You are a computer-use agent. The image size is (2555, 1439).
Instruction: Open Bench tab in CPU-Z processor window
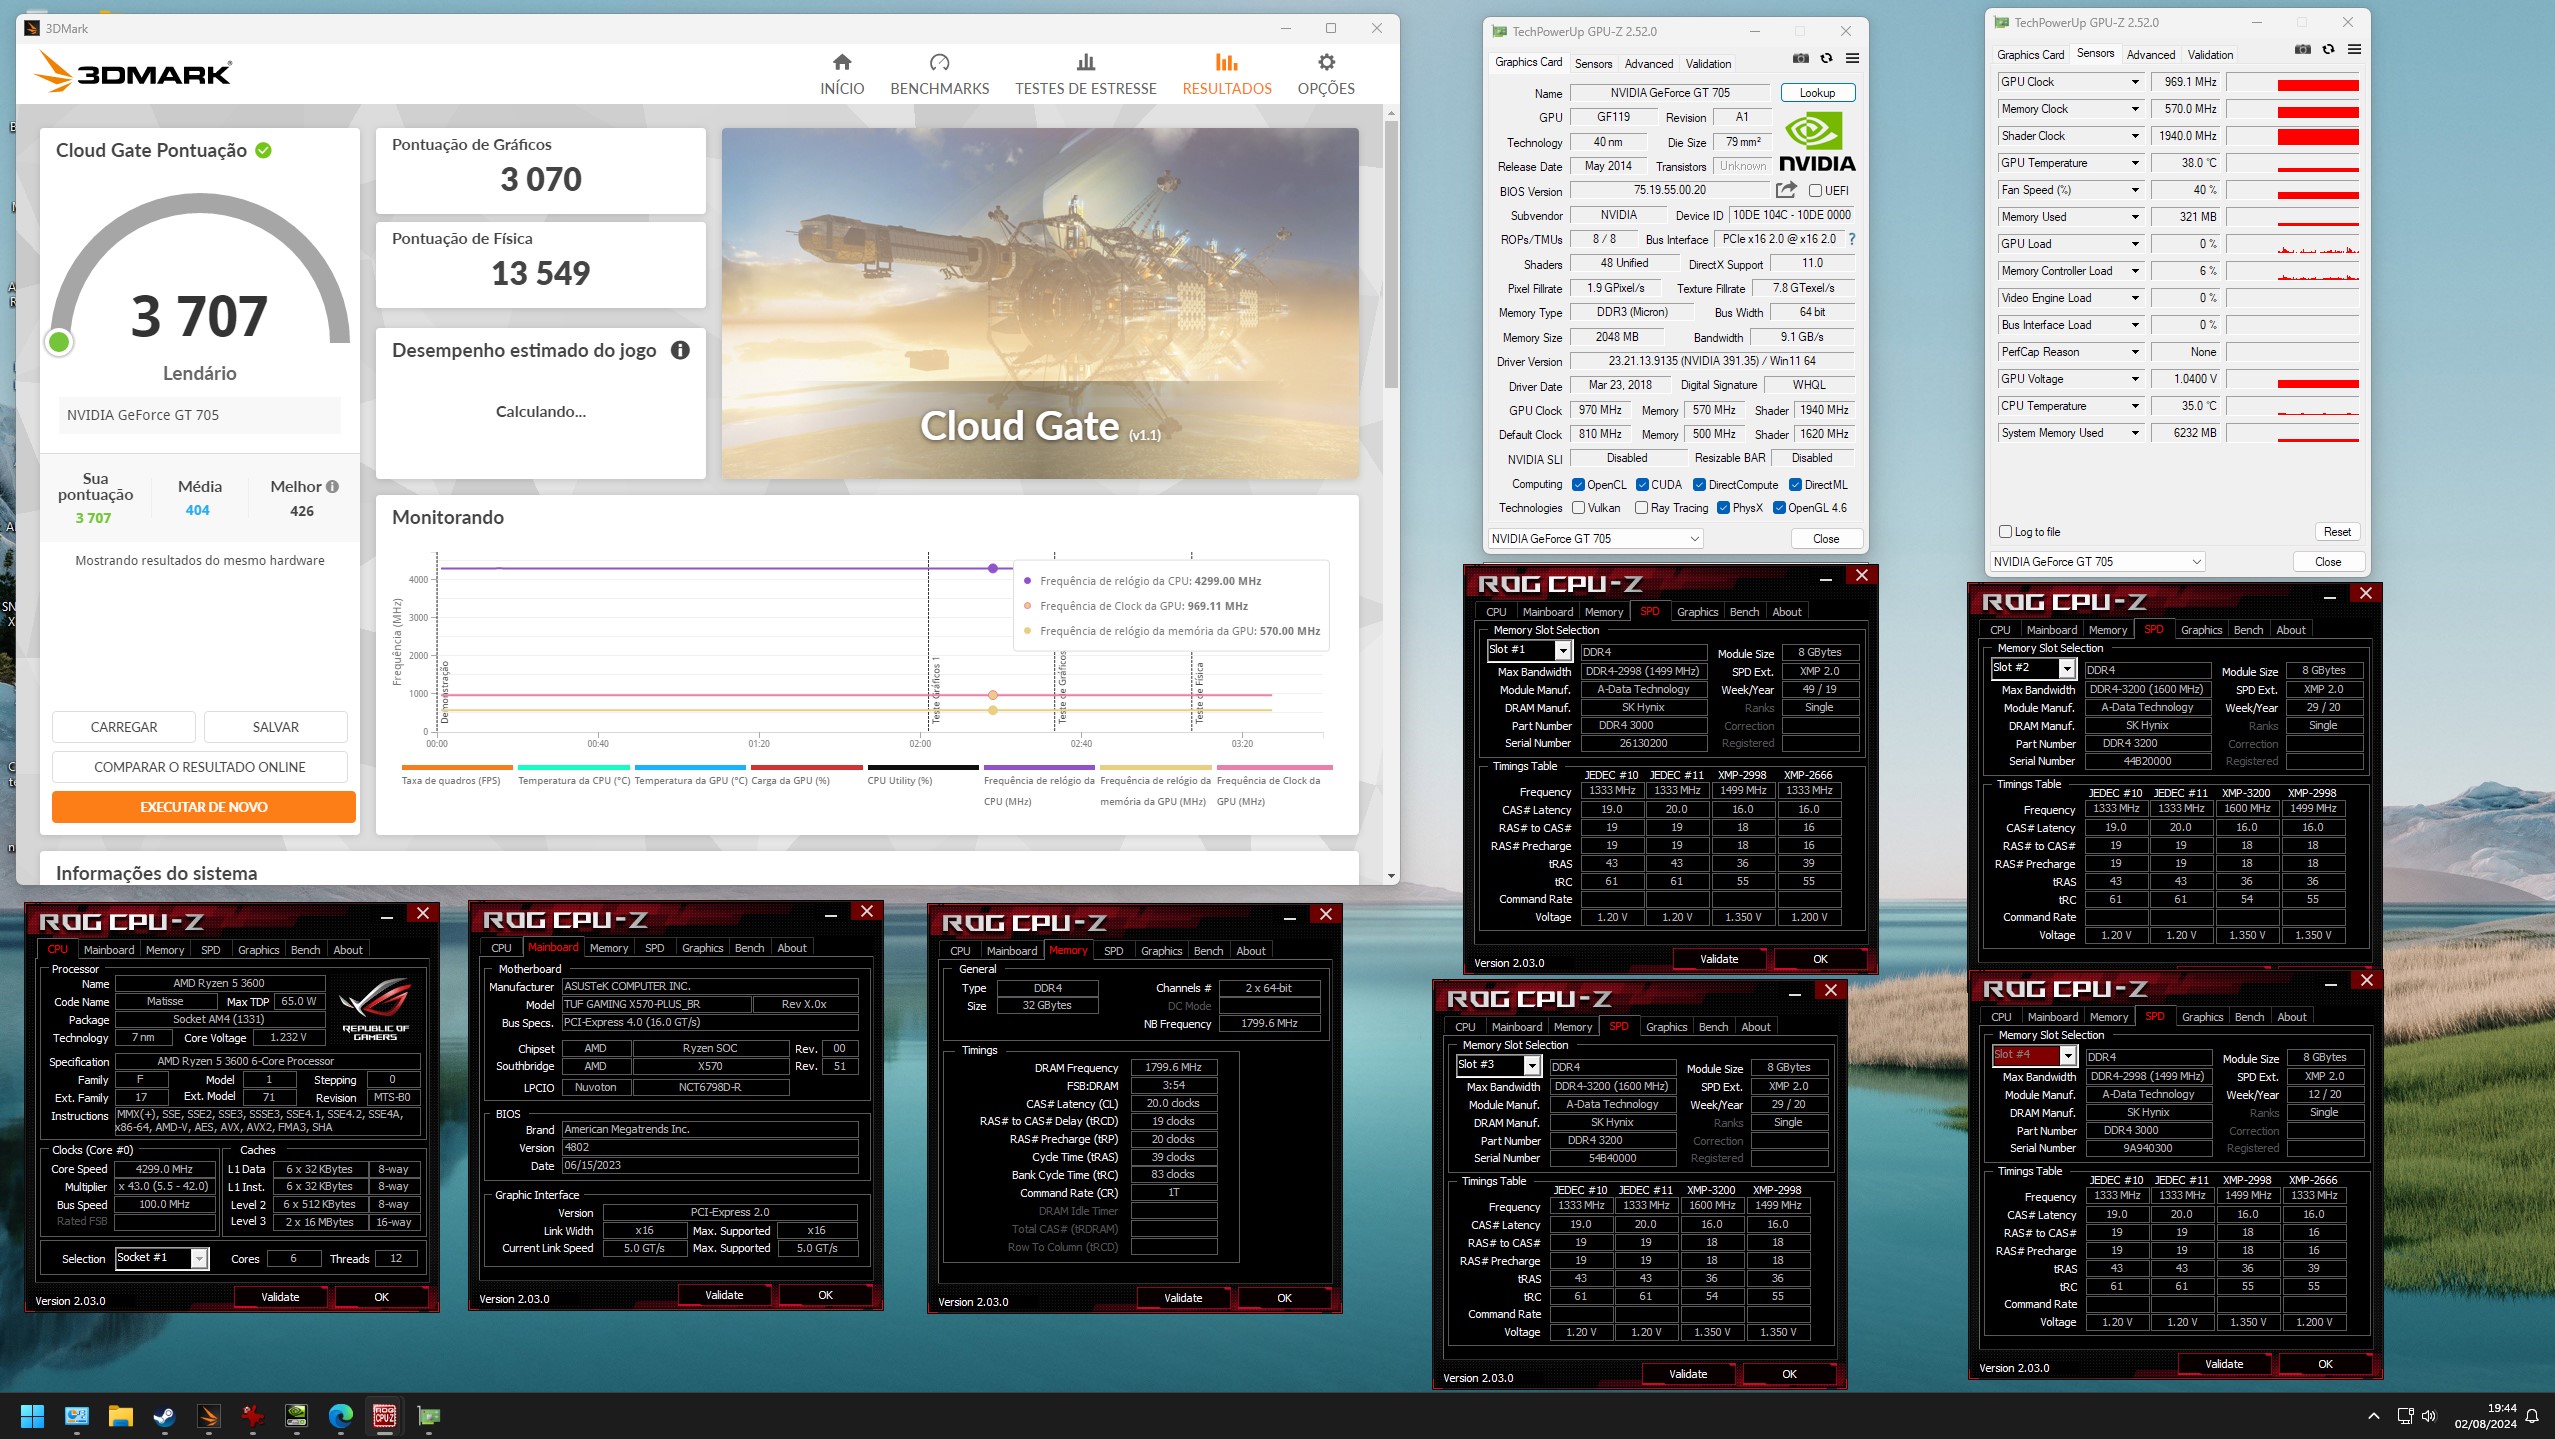click(x=305, y=950)
